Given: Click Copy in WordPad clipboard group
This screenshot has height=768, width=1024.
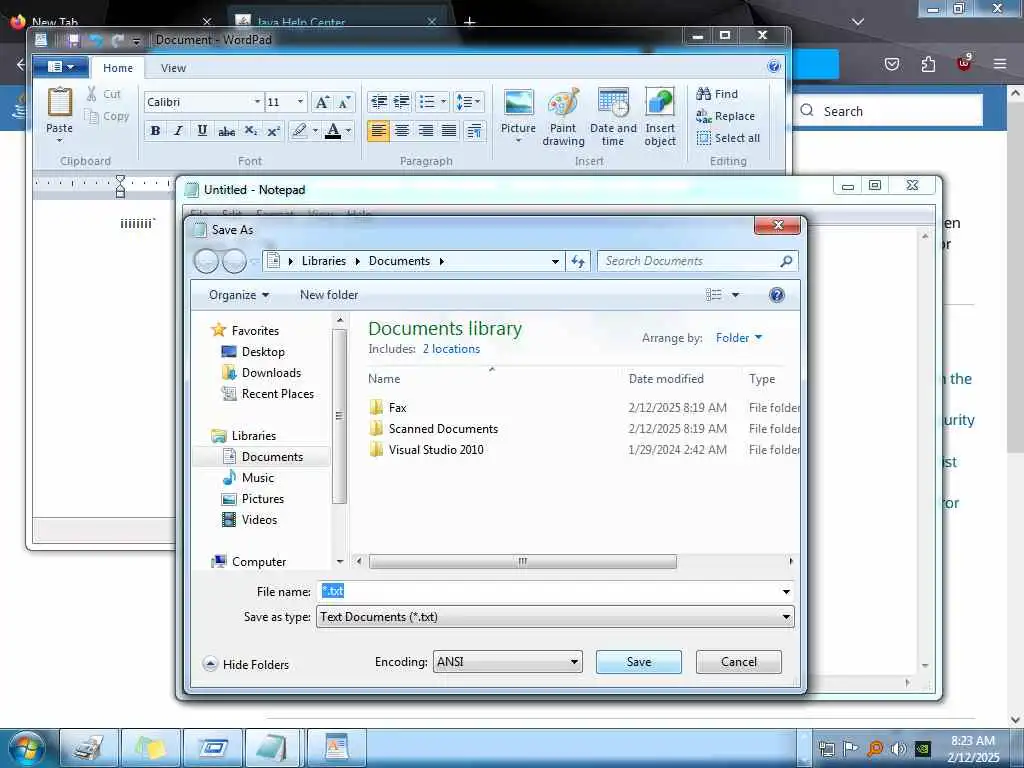Looking at the screenshot, I should click(x=107, y=116).
